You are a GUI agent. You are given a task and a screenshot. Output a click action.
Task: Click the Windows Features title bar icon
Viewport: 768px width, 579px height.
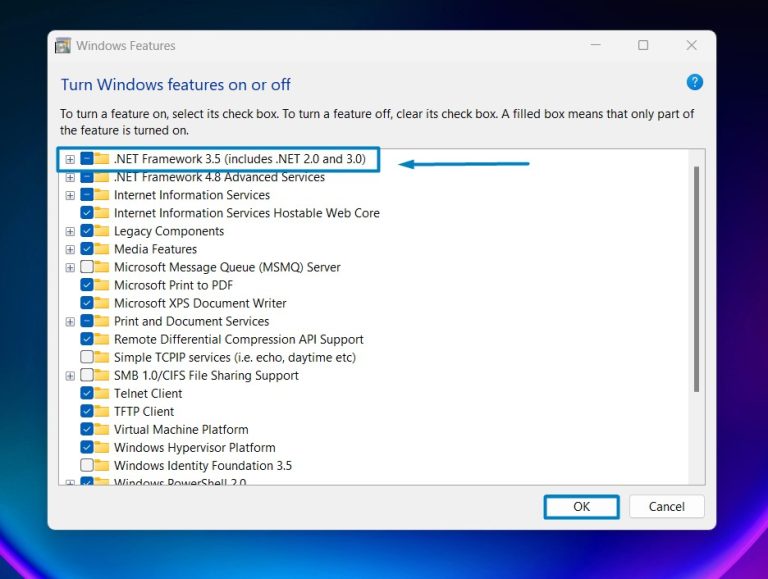click(63, 45)
